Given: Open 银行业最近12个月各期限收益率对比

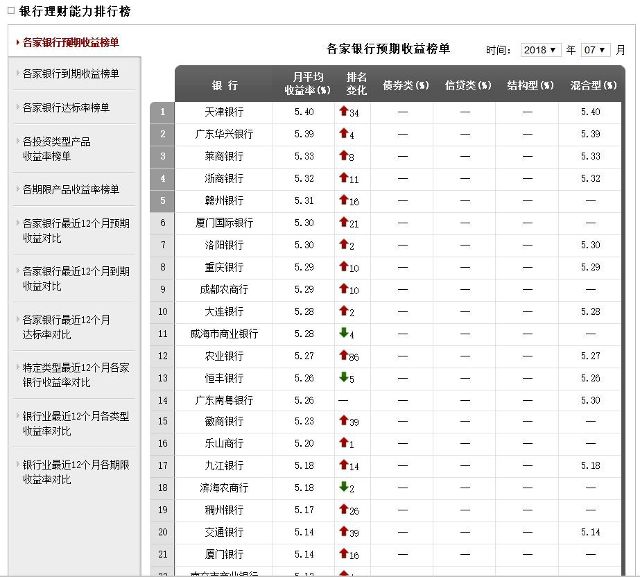Looking at the screenshot, I should (76, 472).
